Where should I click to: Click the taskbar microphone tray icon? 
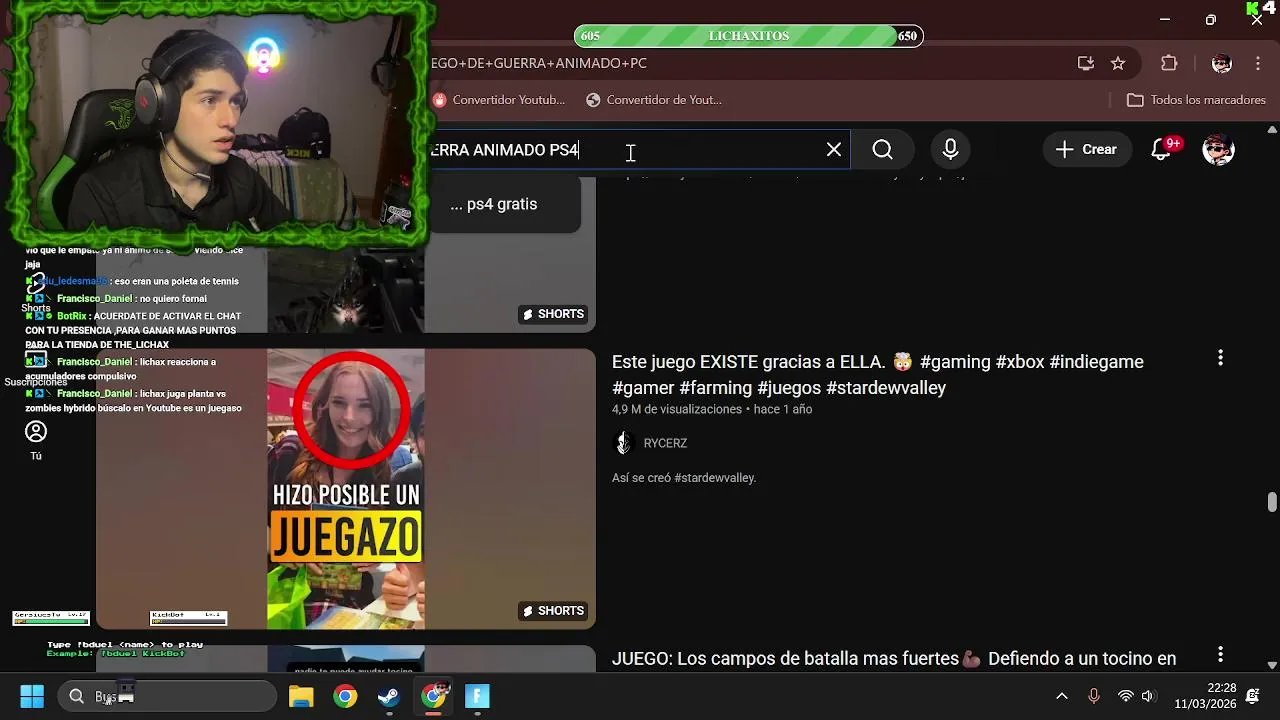pyautogui.click(x=1094, y=696)
